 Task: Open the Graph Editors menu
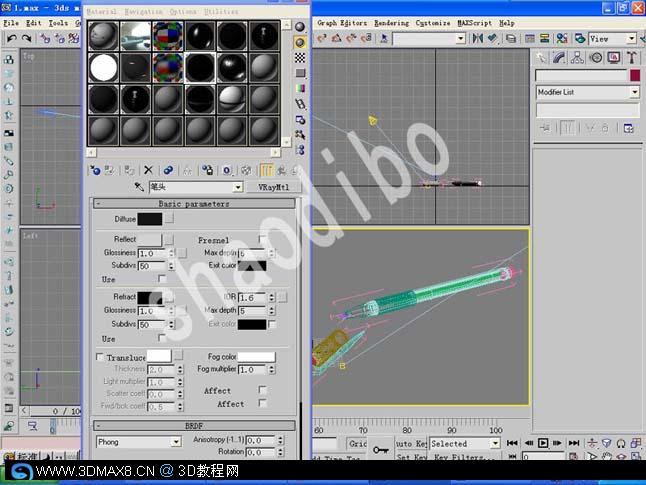point(342,23)
